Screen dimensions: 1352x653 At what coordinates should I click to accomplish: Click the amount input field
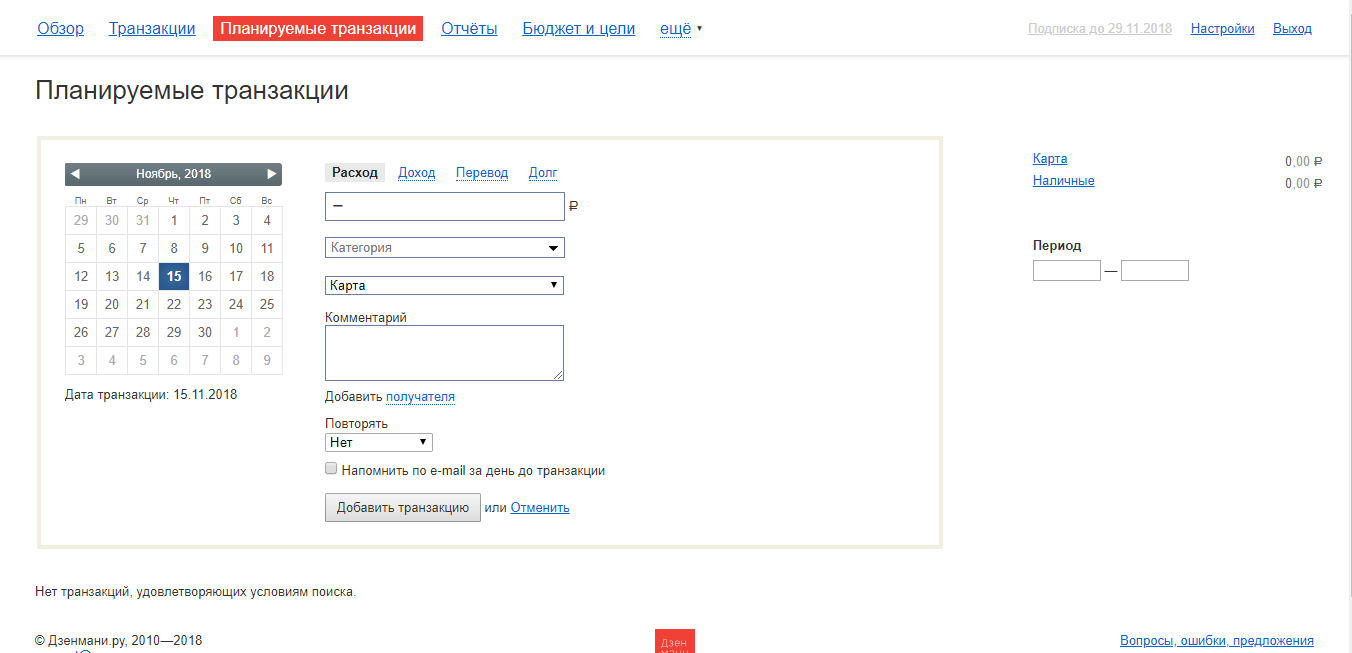(x=444, y=206)
